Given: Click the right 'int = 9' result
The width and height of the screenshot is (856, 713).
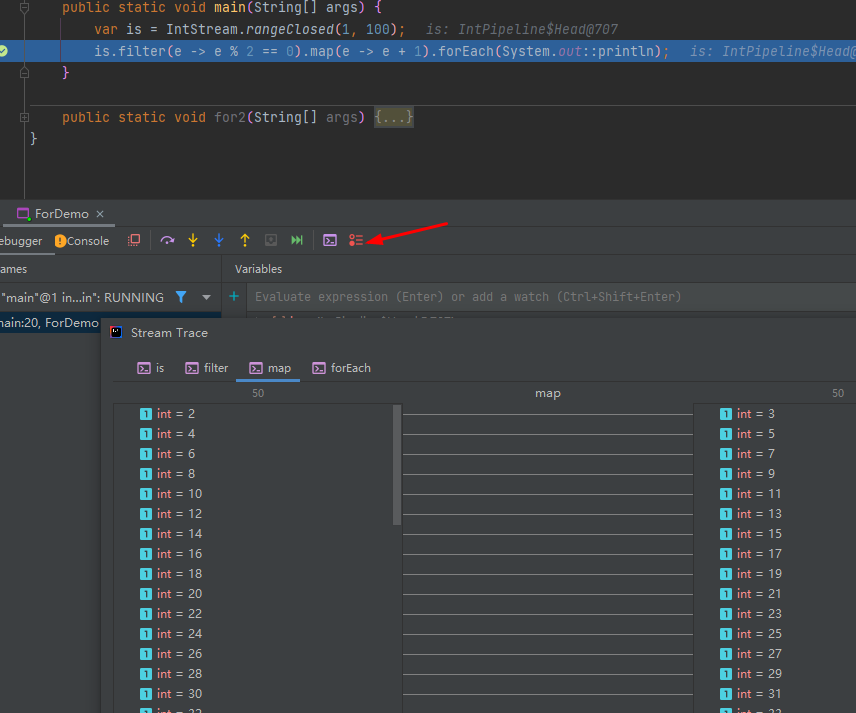Looking at the screenshot, I should 747,474.
